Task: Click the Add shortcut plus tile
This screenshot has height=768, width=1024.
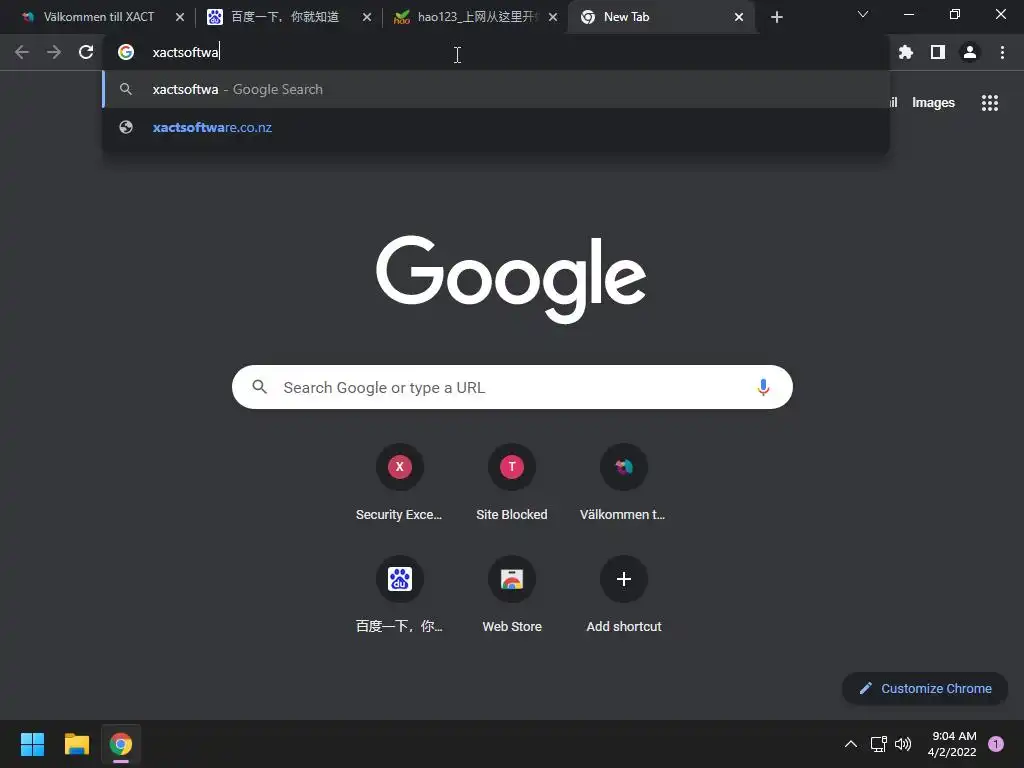Action: [624, 596]
